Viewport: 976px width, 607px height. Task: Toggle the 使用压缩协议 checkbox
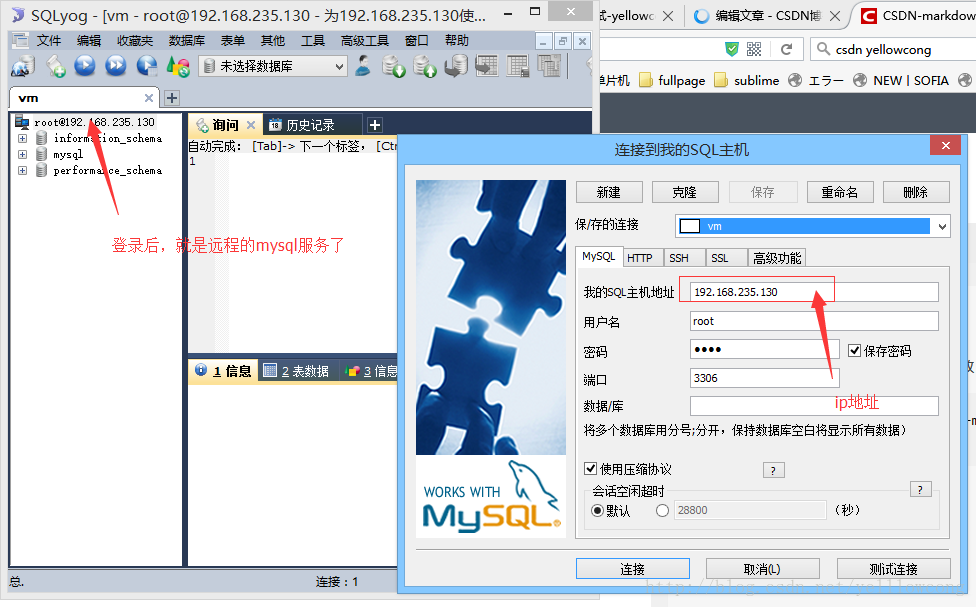click(591, 468)
